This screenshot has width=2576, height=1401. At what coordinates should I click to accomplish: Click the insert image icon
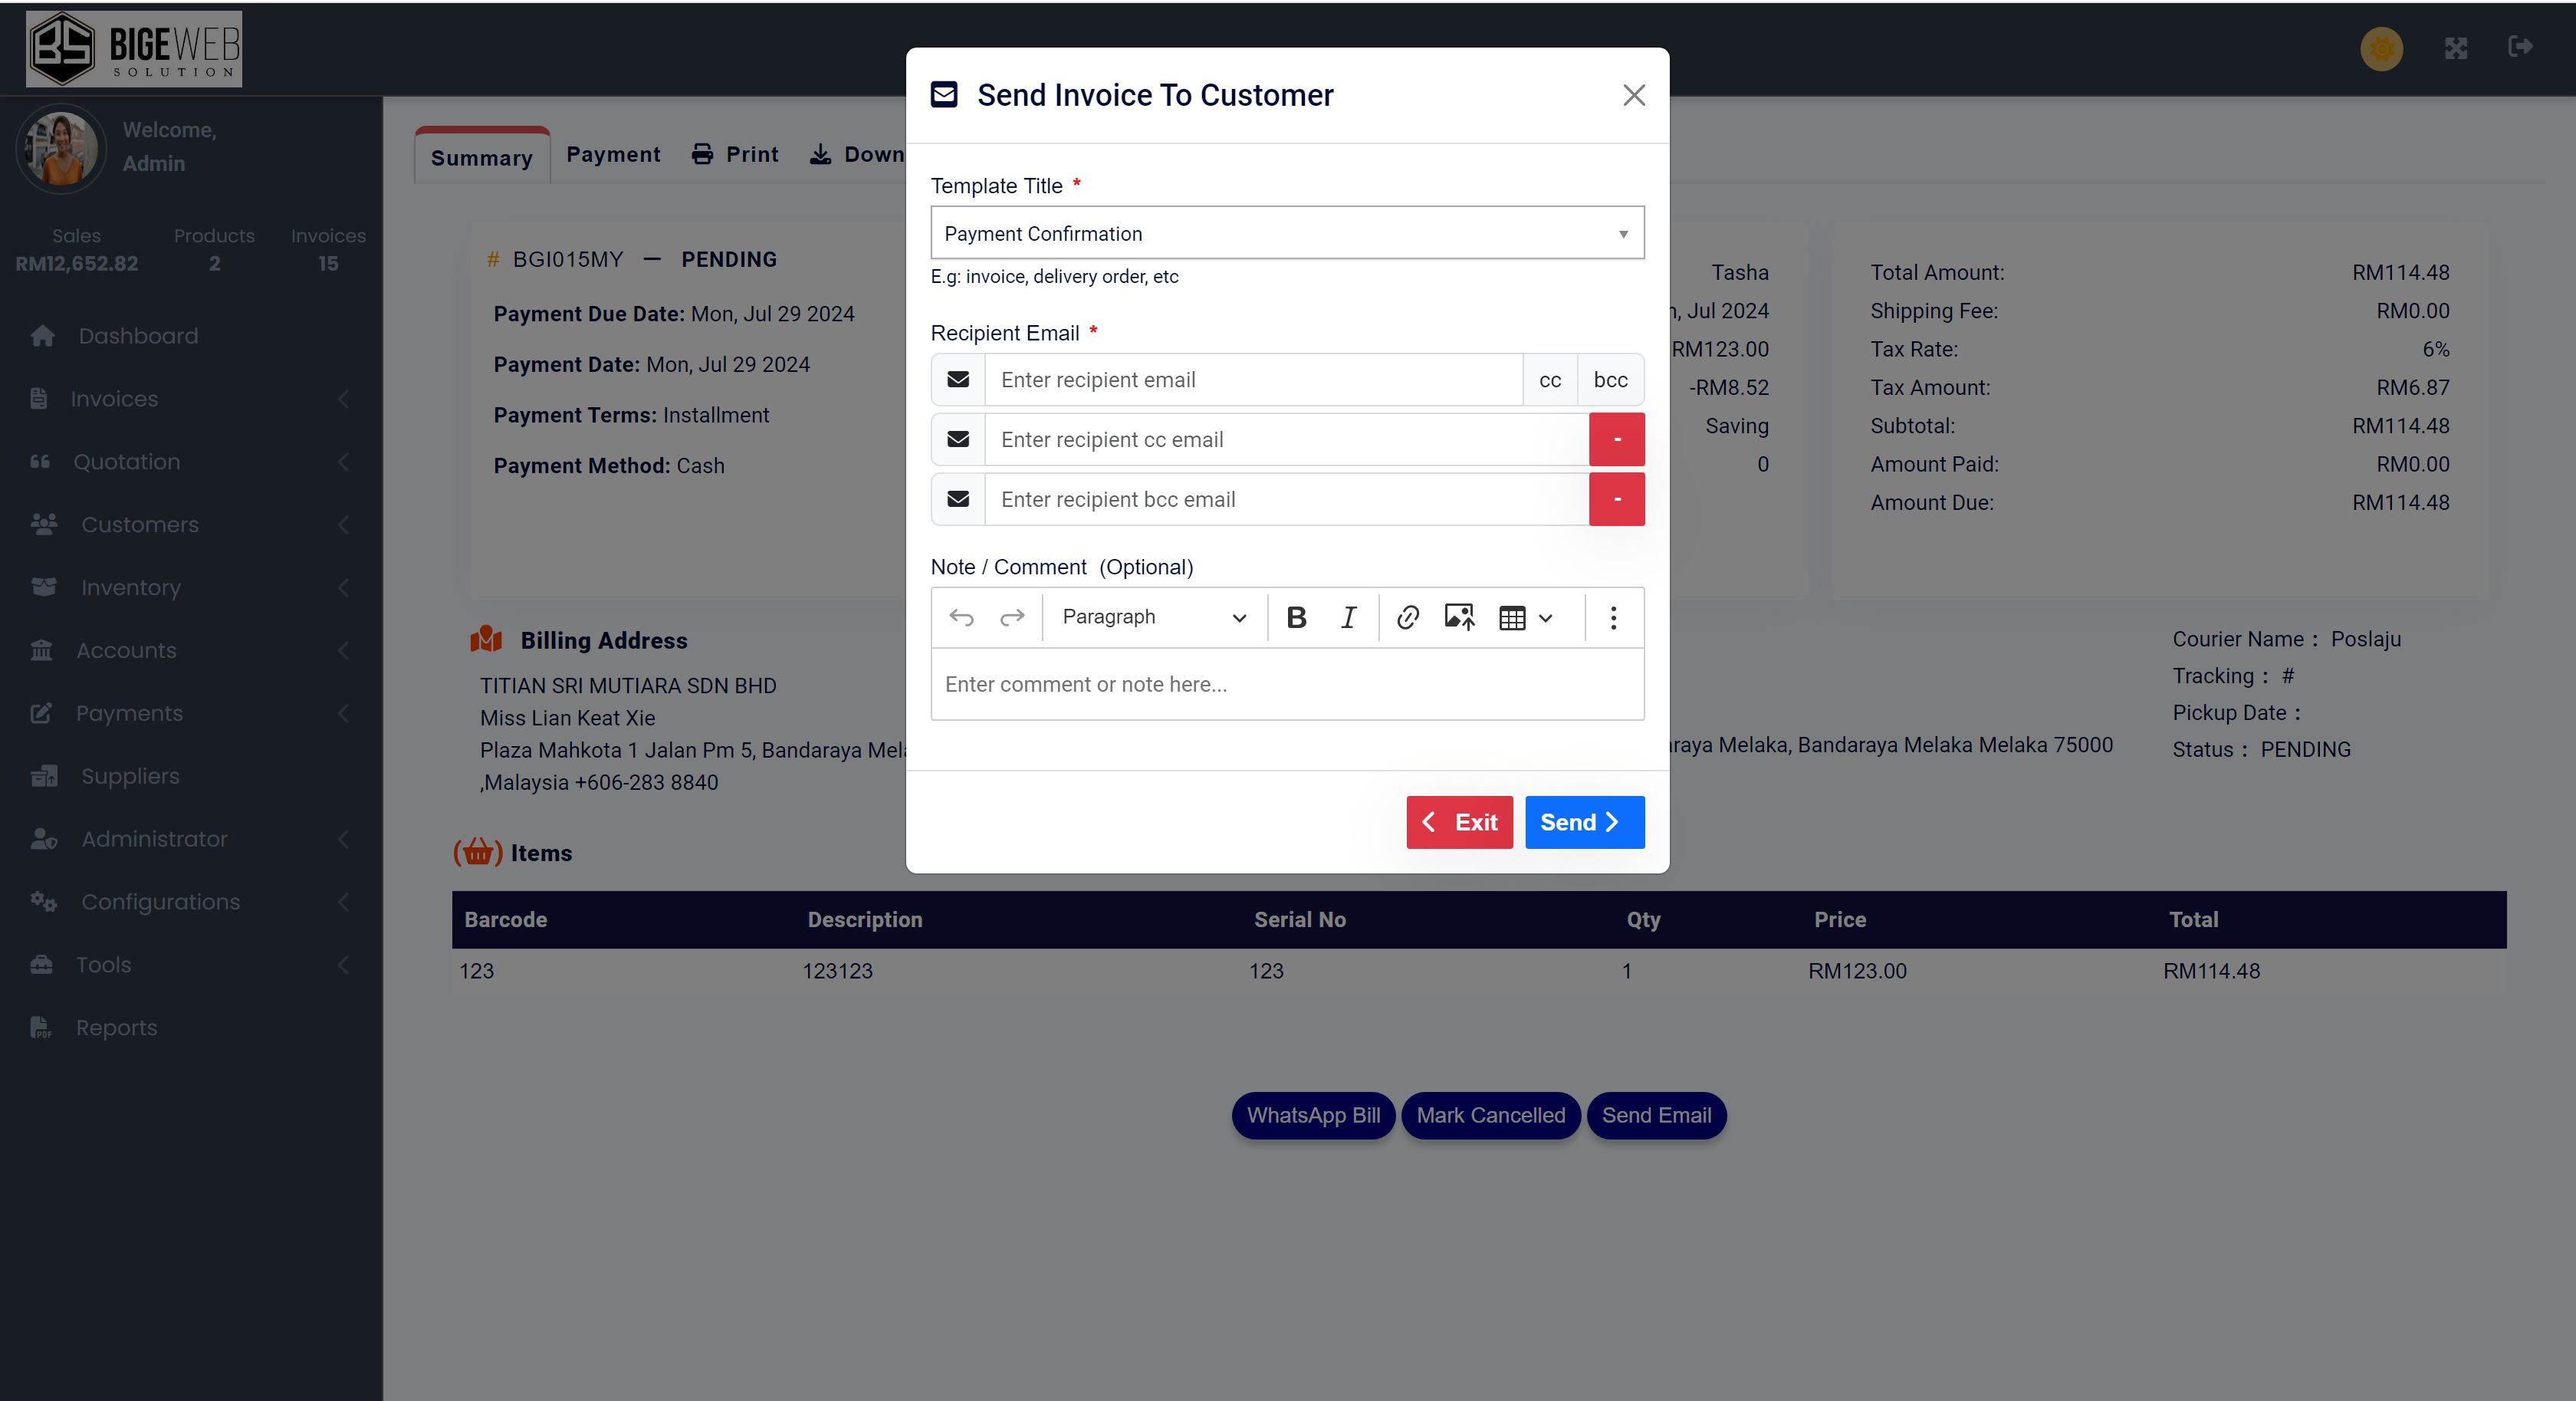[x=1459, y=617]
